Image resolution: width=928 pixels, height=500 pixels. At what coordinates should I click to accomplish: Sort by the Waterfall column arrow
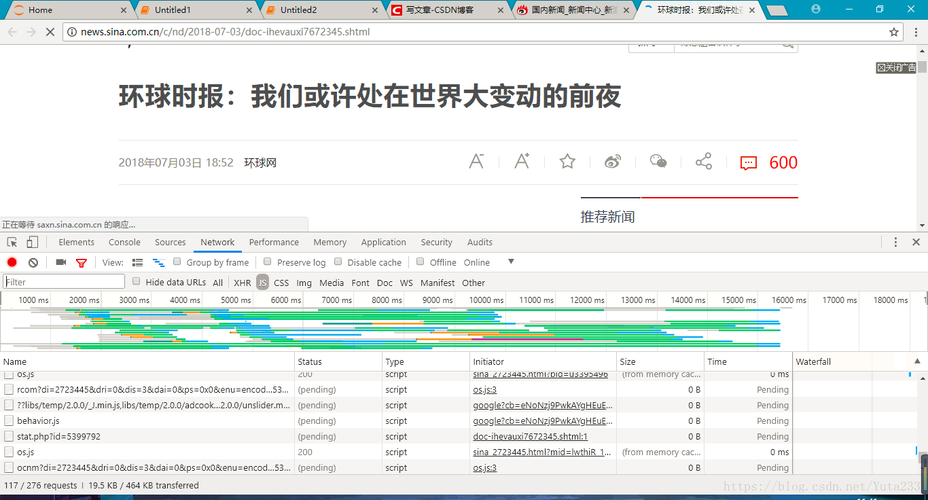[917, 361]
